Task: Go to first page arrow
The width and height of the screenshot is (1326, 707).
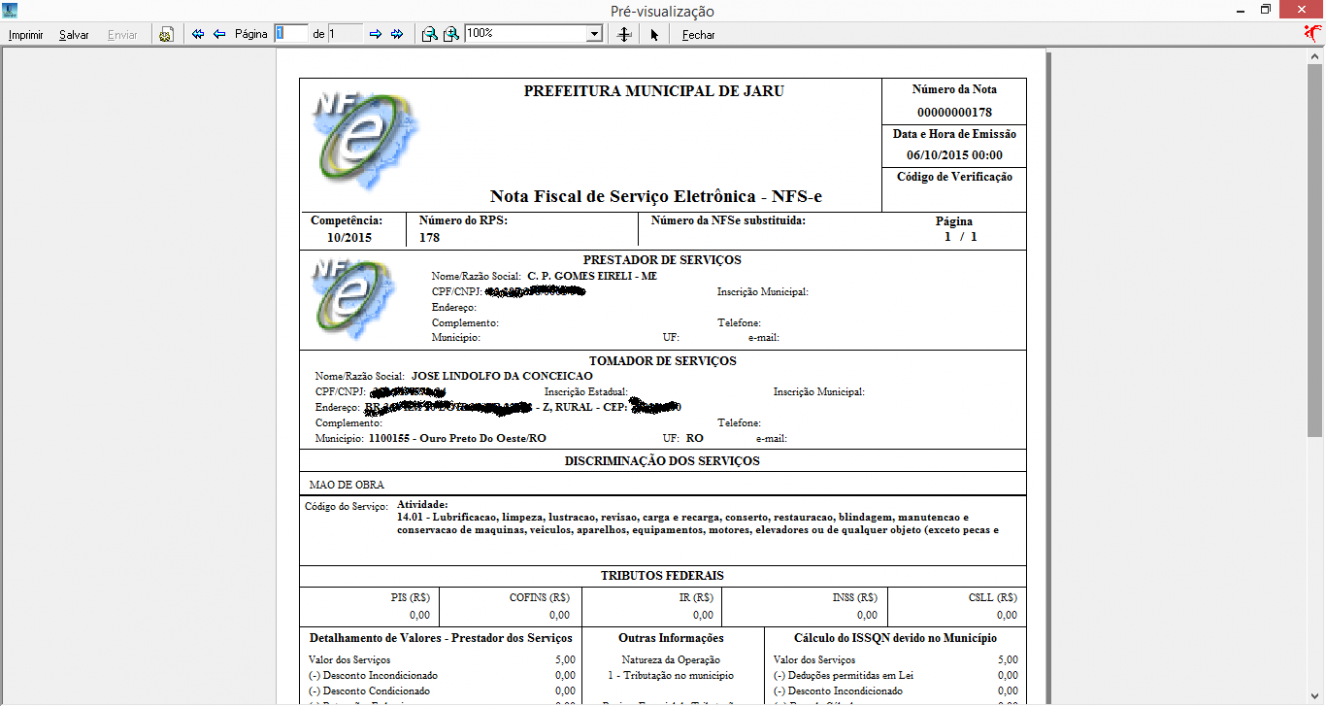Action: [198, 34]
